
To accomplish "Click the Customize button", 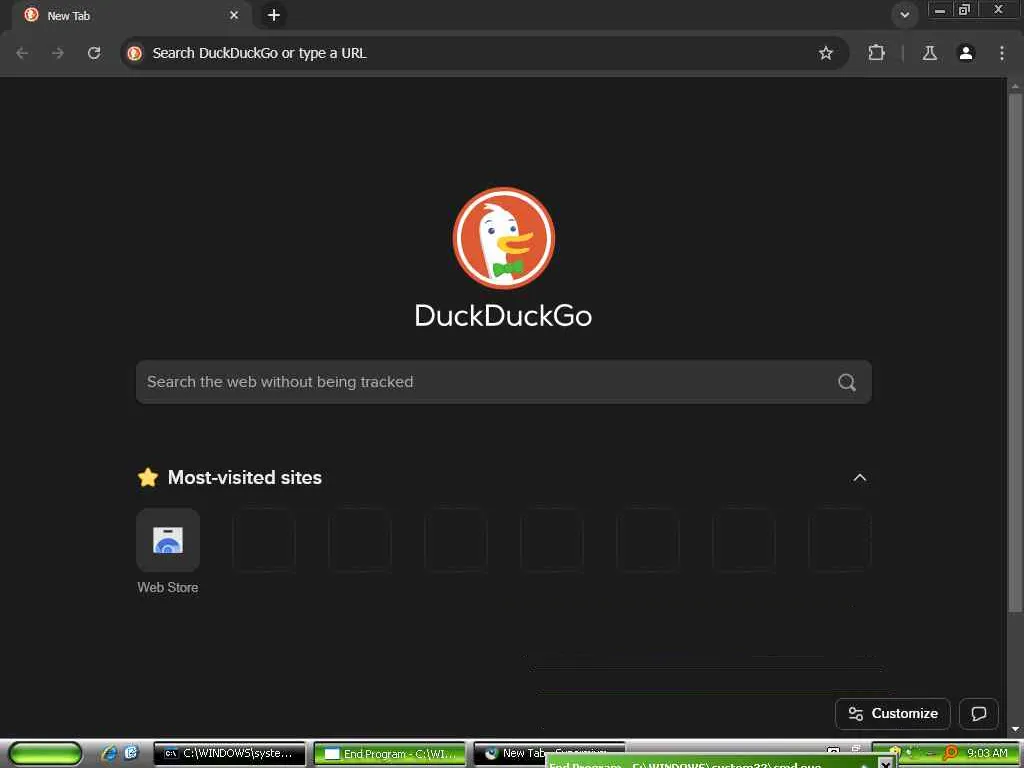I will point(893,714).
